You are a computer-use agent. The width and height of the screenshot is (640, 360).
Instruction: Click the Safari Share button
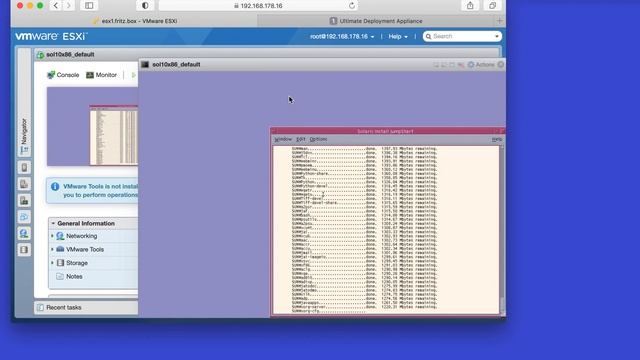[x=470, y=6]
